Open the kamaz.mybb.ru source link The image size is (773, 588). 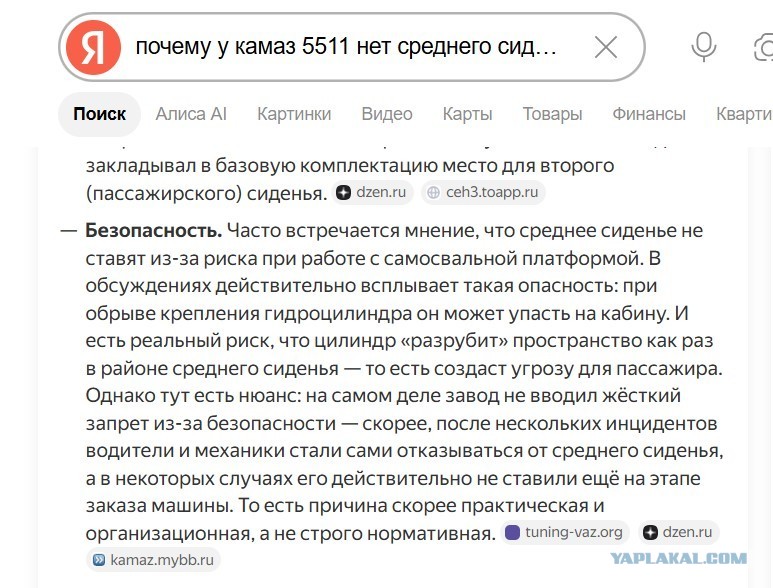click(153, 560)
